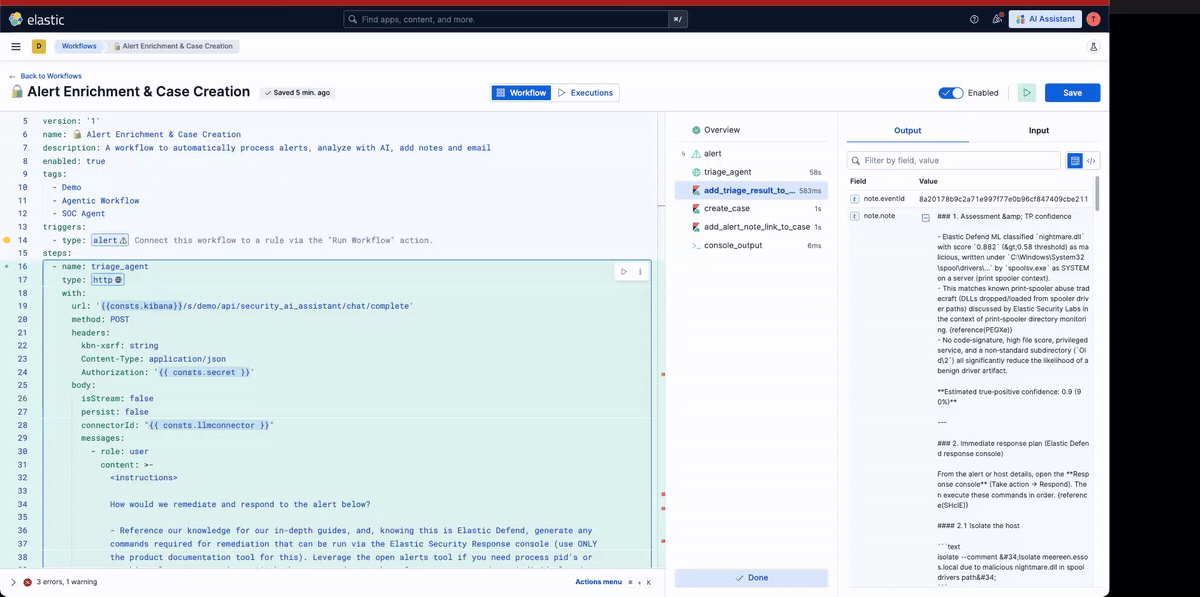Select the alert trigger step
Image resolution: width=1200 pixels, height=597 pixels.
[751, 154]
